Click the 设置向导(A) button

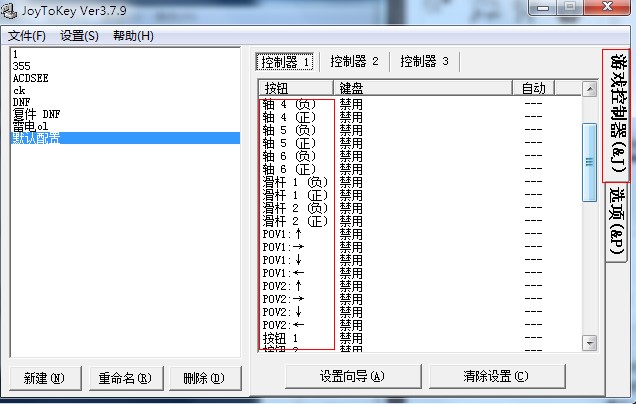pos(353,376)
